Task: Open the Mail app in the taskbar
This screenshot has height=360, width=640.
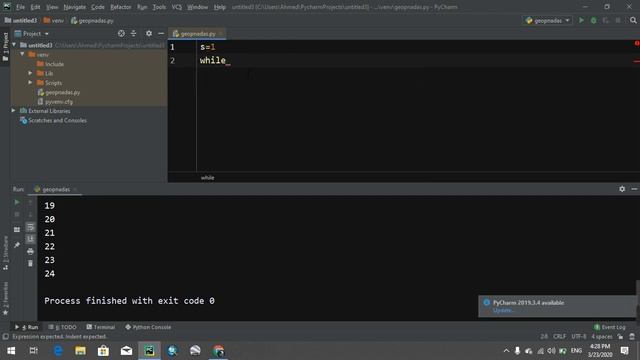Action: 126,351
